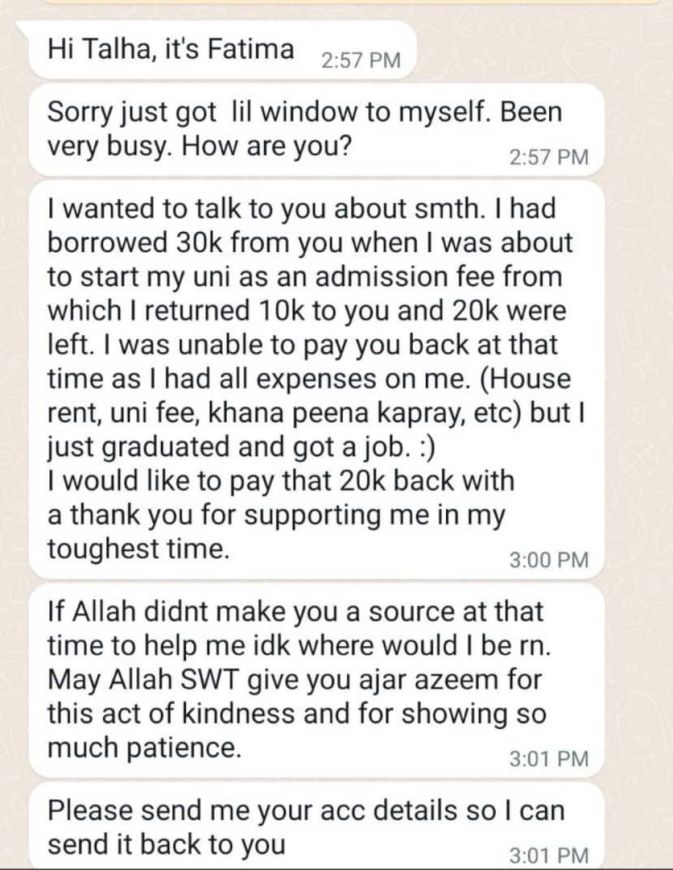Click the words "toughest time."
The width and height of the screenshot is (673, 870).
tap(139, 549)
